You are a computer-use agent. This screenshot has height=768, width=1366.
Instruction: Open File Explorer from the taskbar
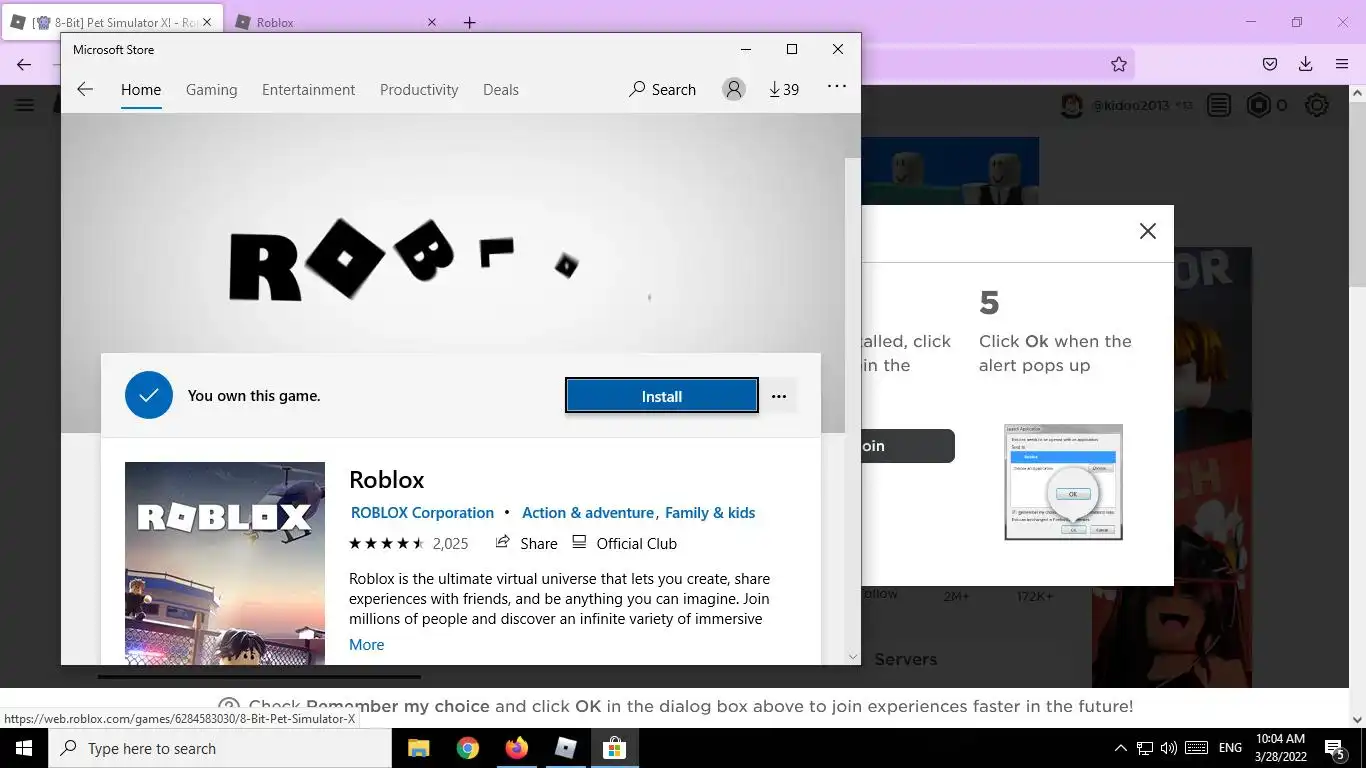418,748
